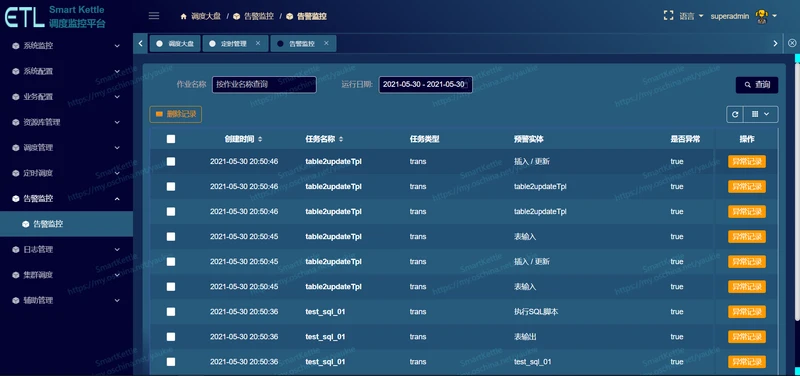The height and width of the screenshot is (376, 800).
Task: Click the 执行SQL脚本 cell
Action: pyautogui.click(x=536, y=312)
